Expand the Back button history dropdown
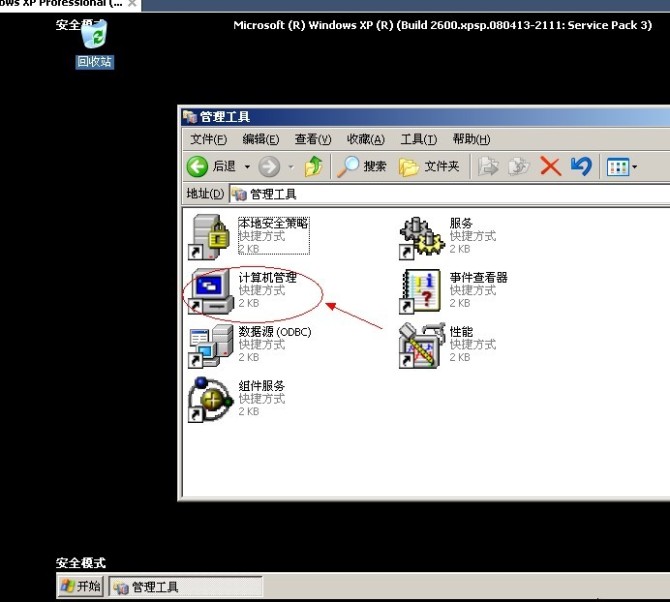The height and width of the screenshot is (602, 670). (247, 167)
